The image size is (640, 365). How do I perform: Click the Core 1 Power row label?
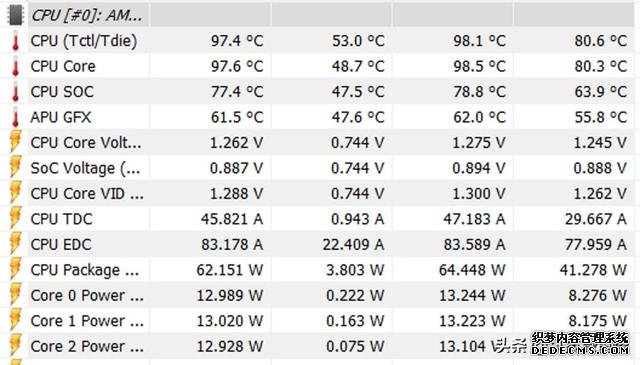pos(87,321)
